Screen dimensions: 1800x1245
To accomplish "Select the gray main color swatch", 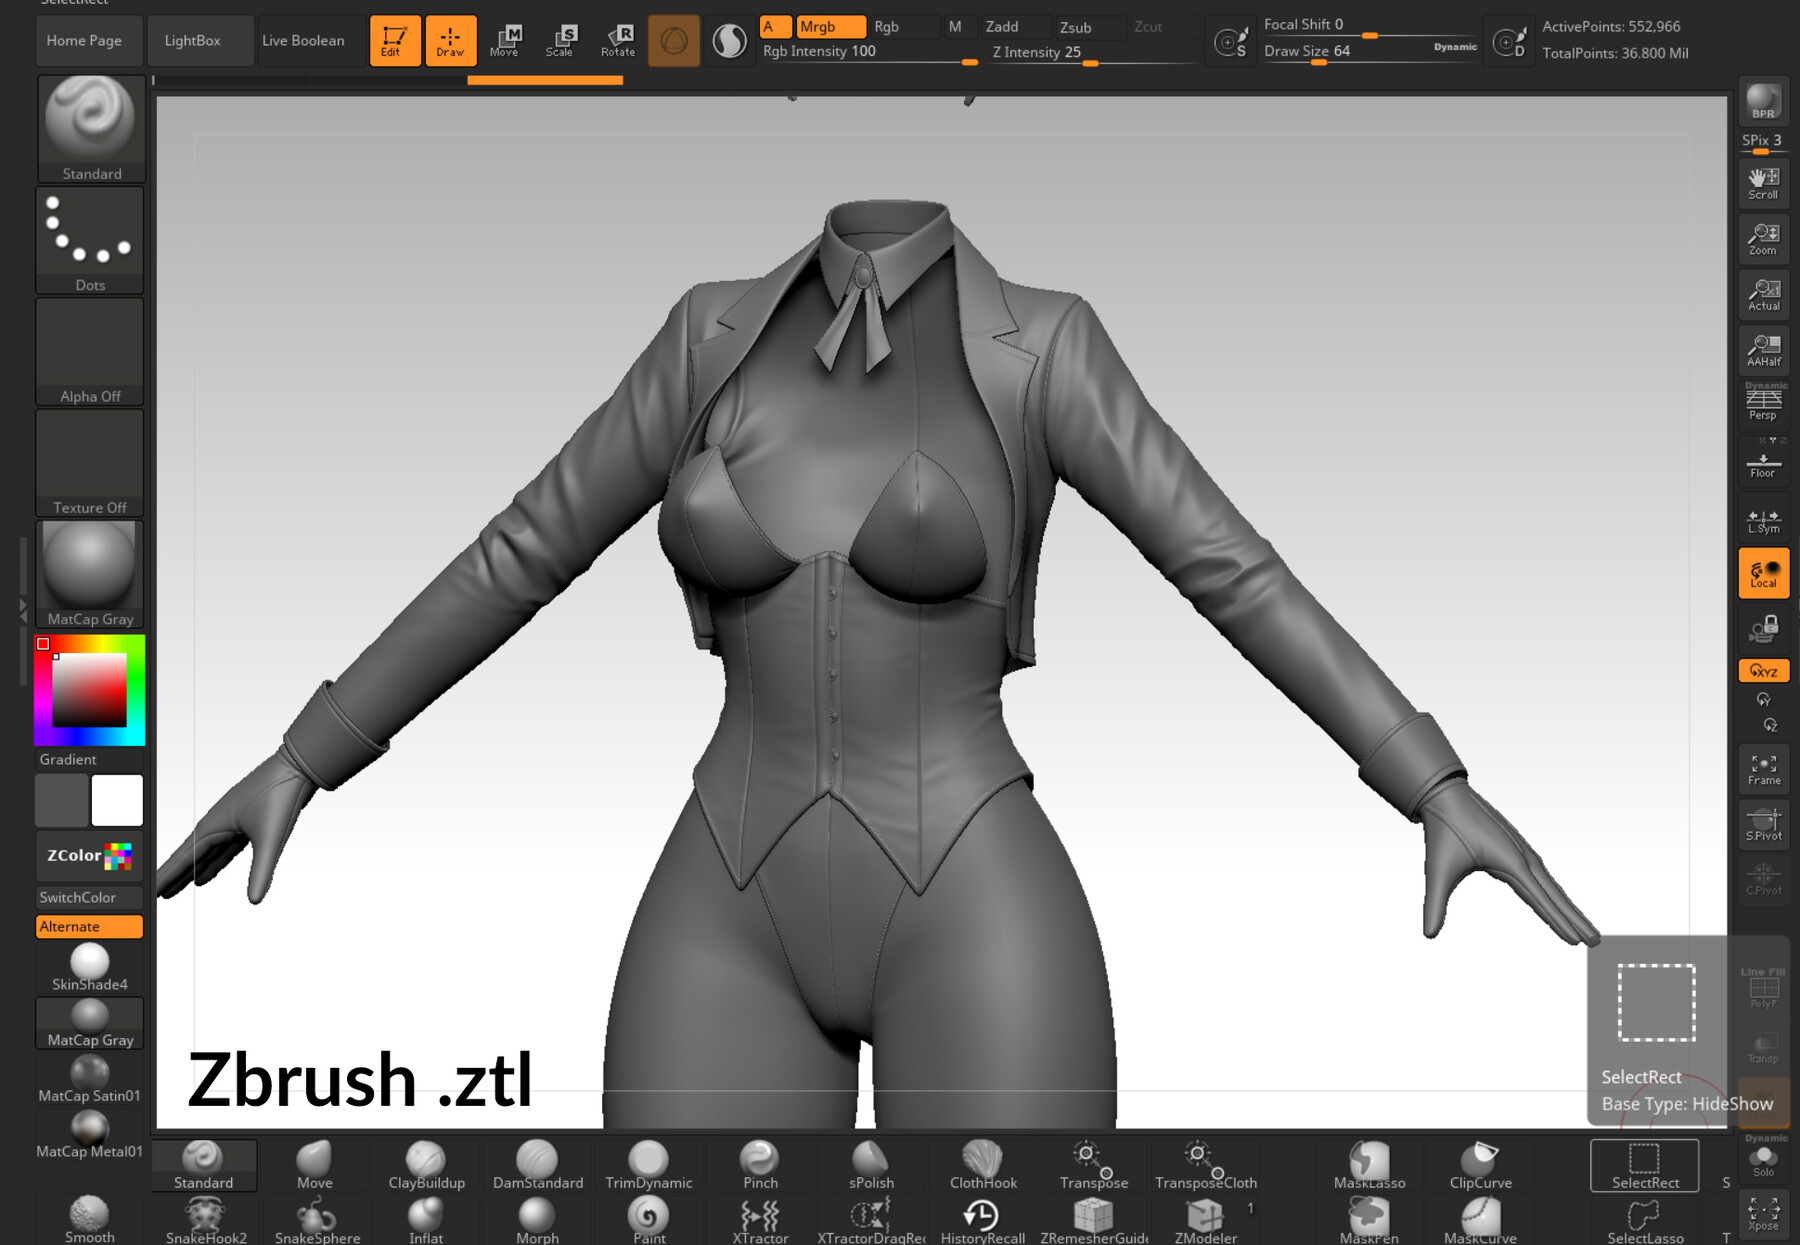I will click(62, 800).
